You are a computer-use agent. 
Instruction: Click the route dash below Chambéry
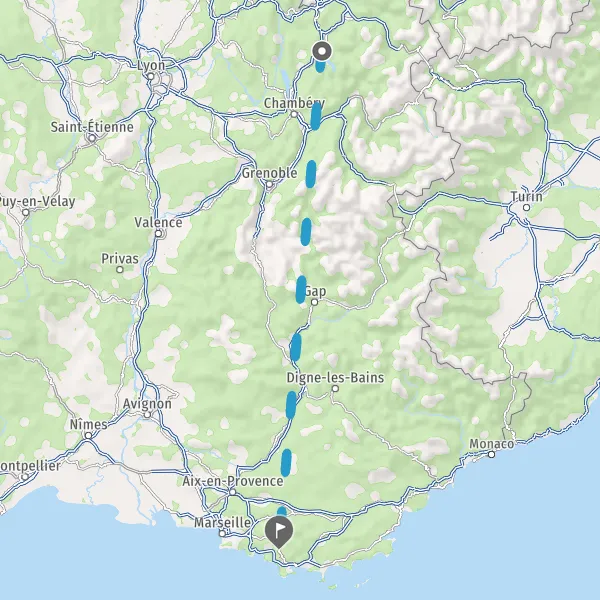click(x=316, y=116)
